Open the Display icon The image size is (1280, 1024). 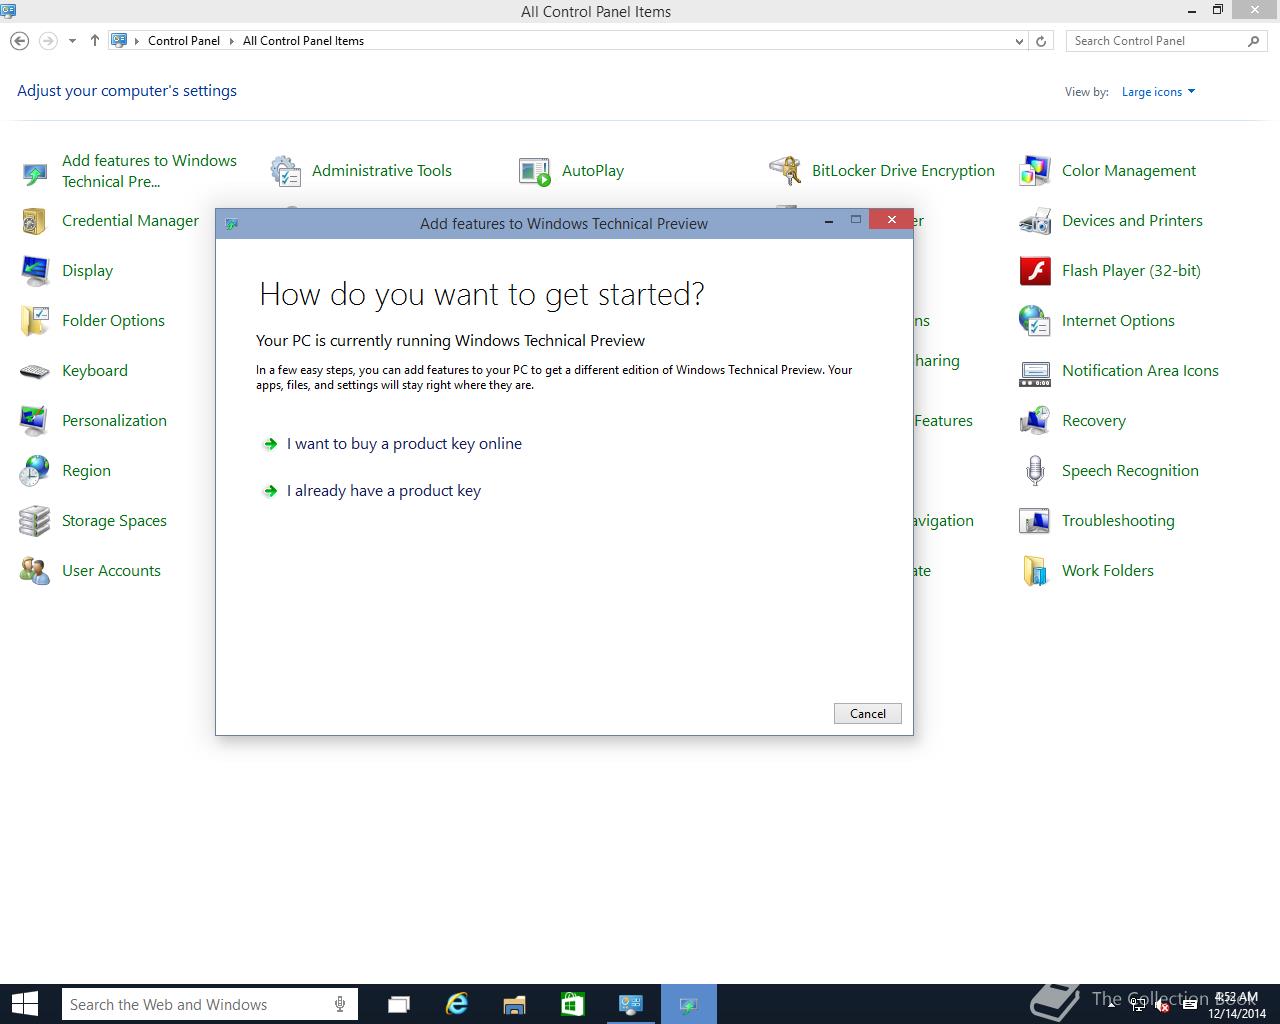(34, 271)
